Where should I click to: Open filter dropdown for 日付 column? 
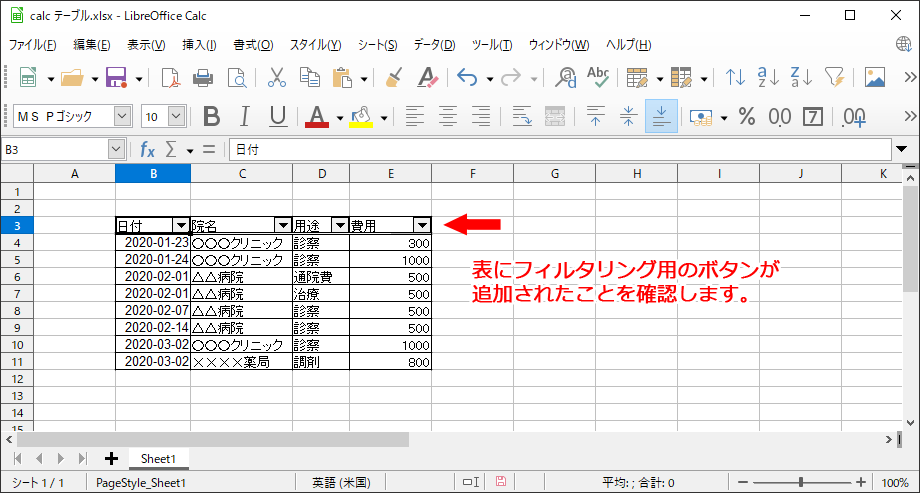(180, 225)
